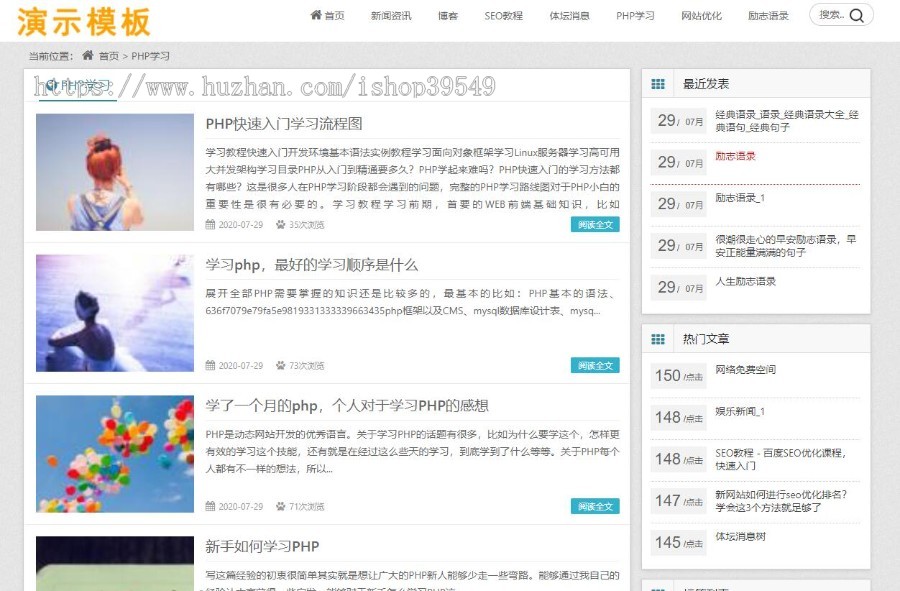Open recent post 很潮很走心的早安励志语录
Screen dimensions: 900x591
click(x=786, y=246)
